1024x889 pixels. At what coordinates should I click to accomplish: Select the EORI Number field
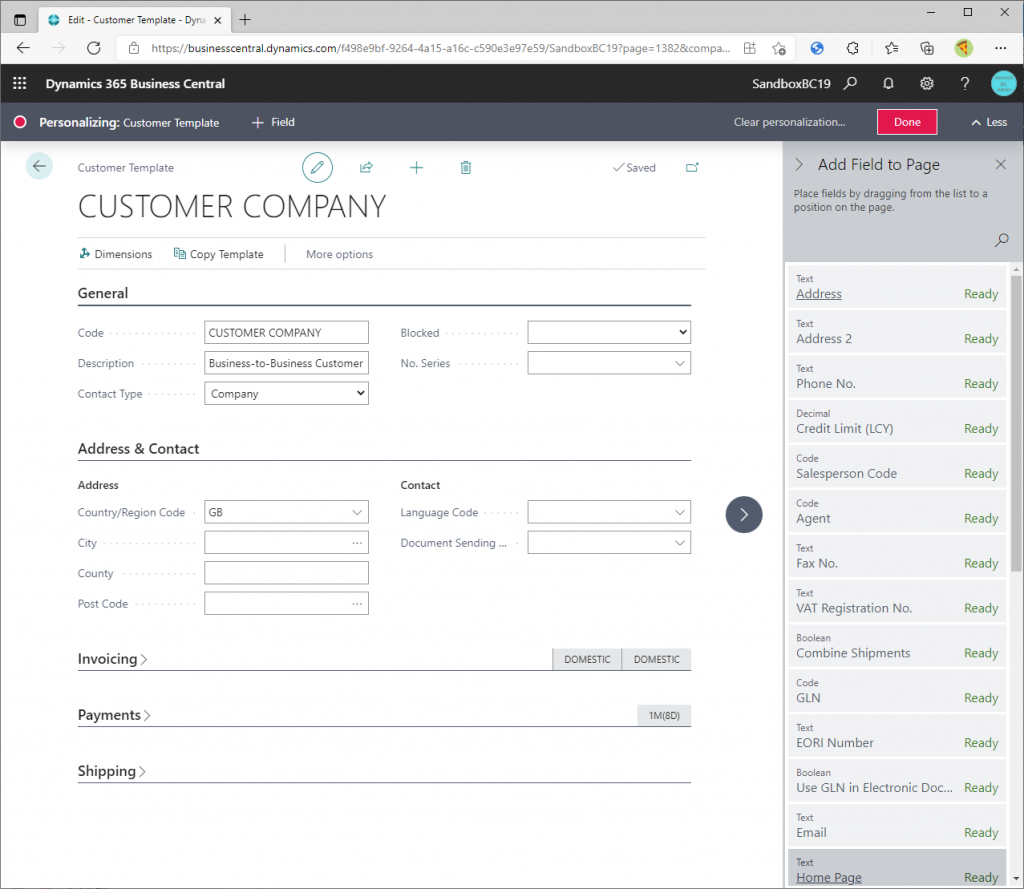click(897, 736)
